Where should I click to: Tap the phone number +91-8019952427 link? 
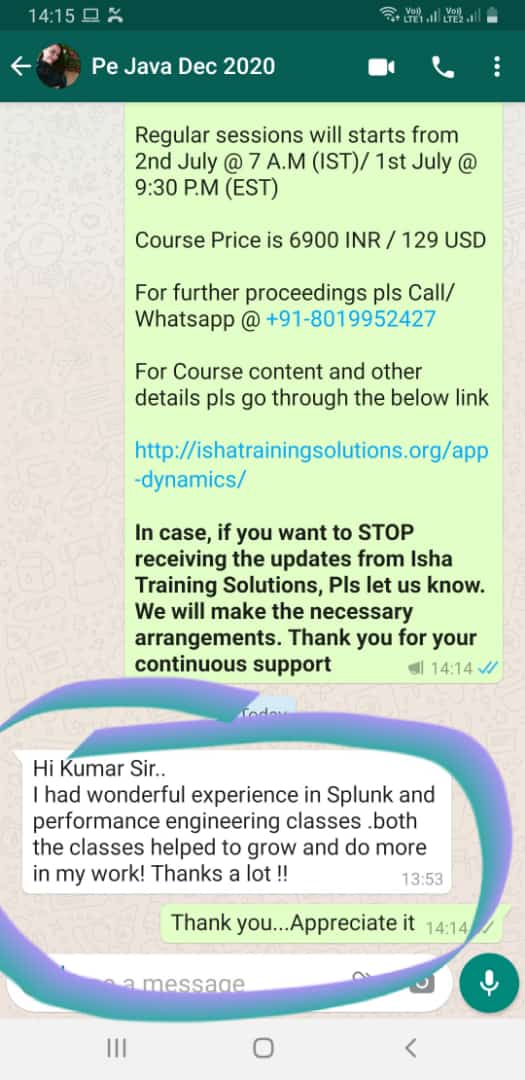[350, 319]
